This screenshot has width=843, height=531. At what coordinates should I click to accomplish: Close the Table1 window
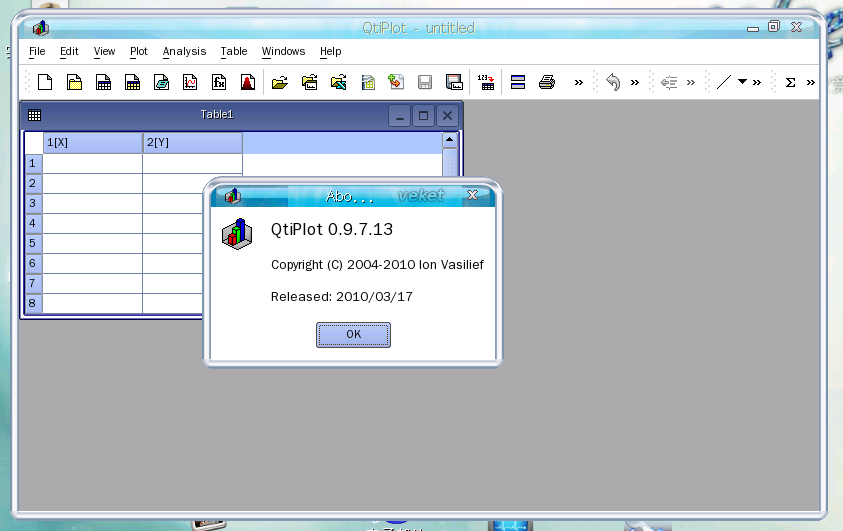tap(447, 116)
